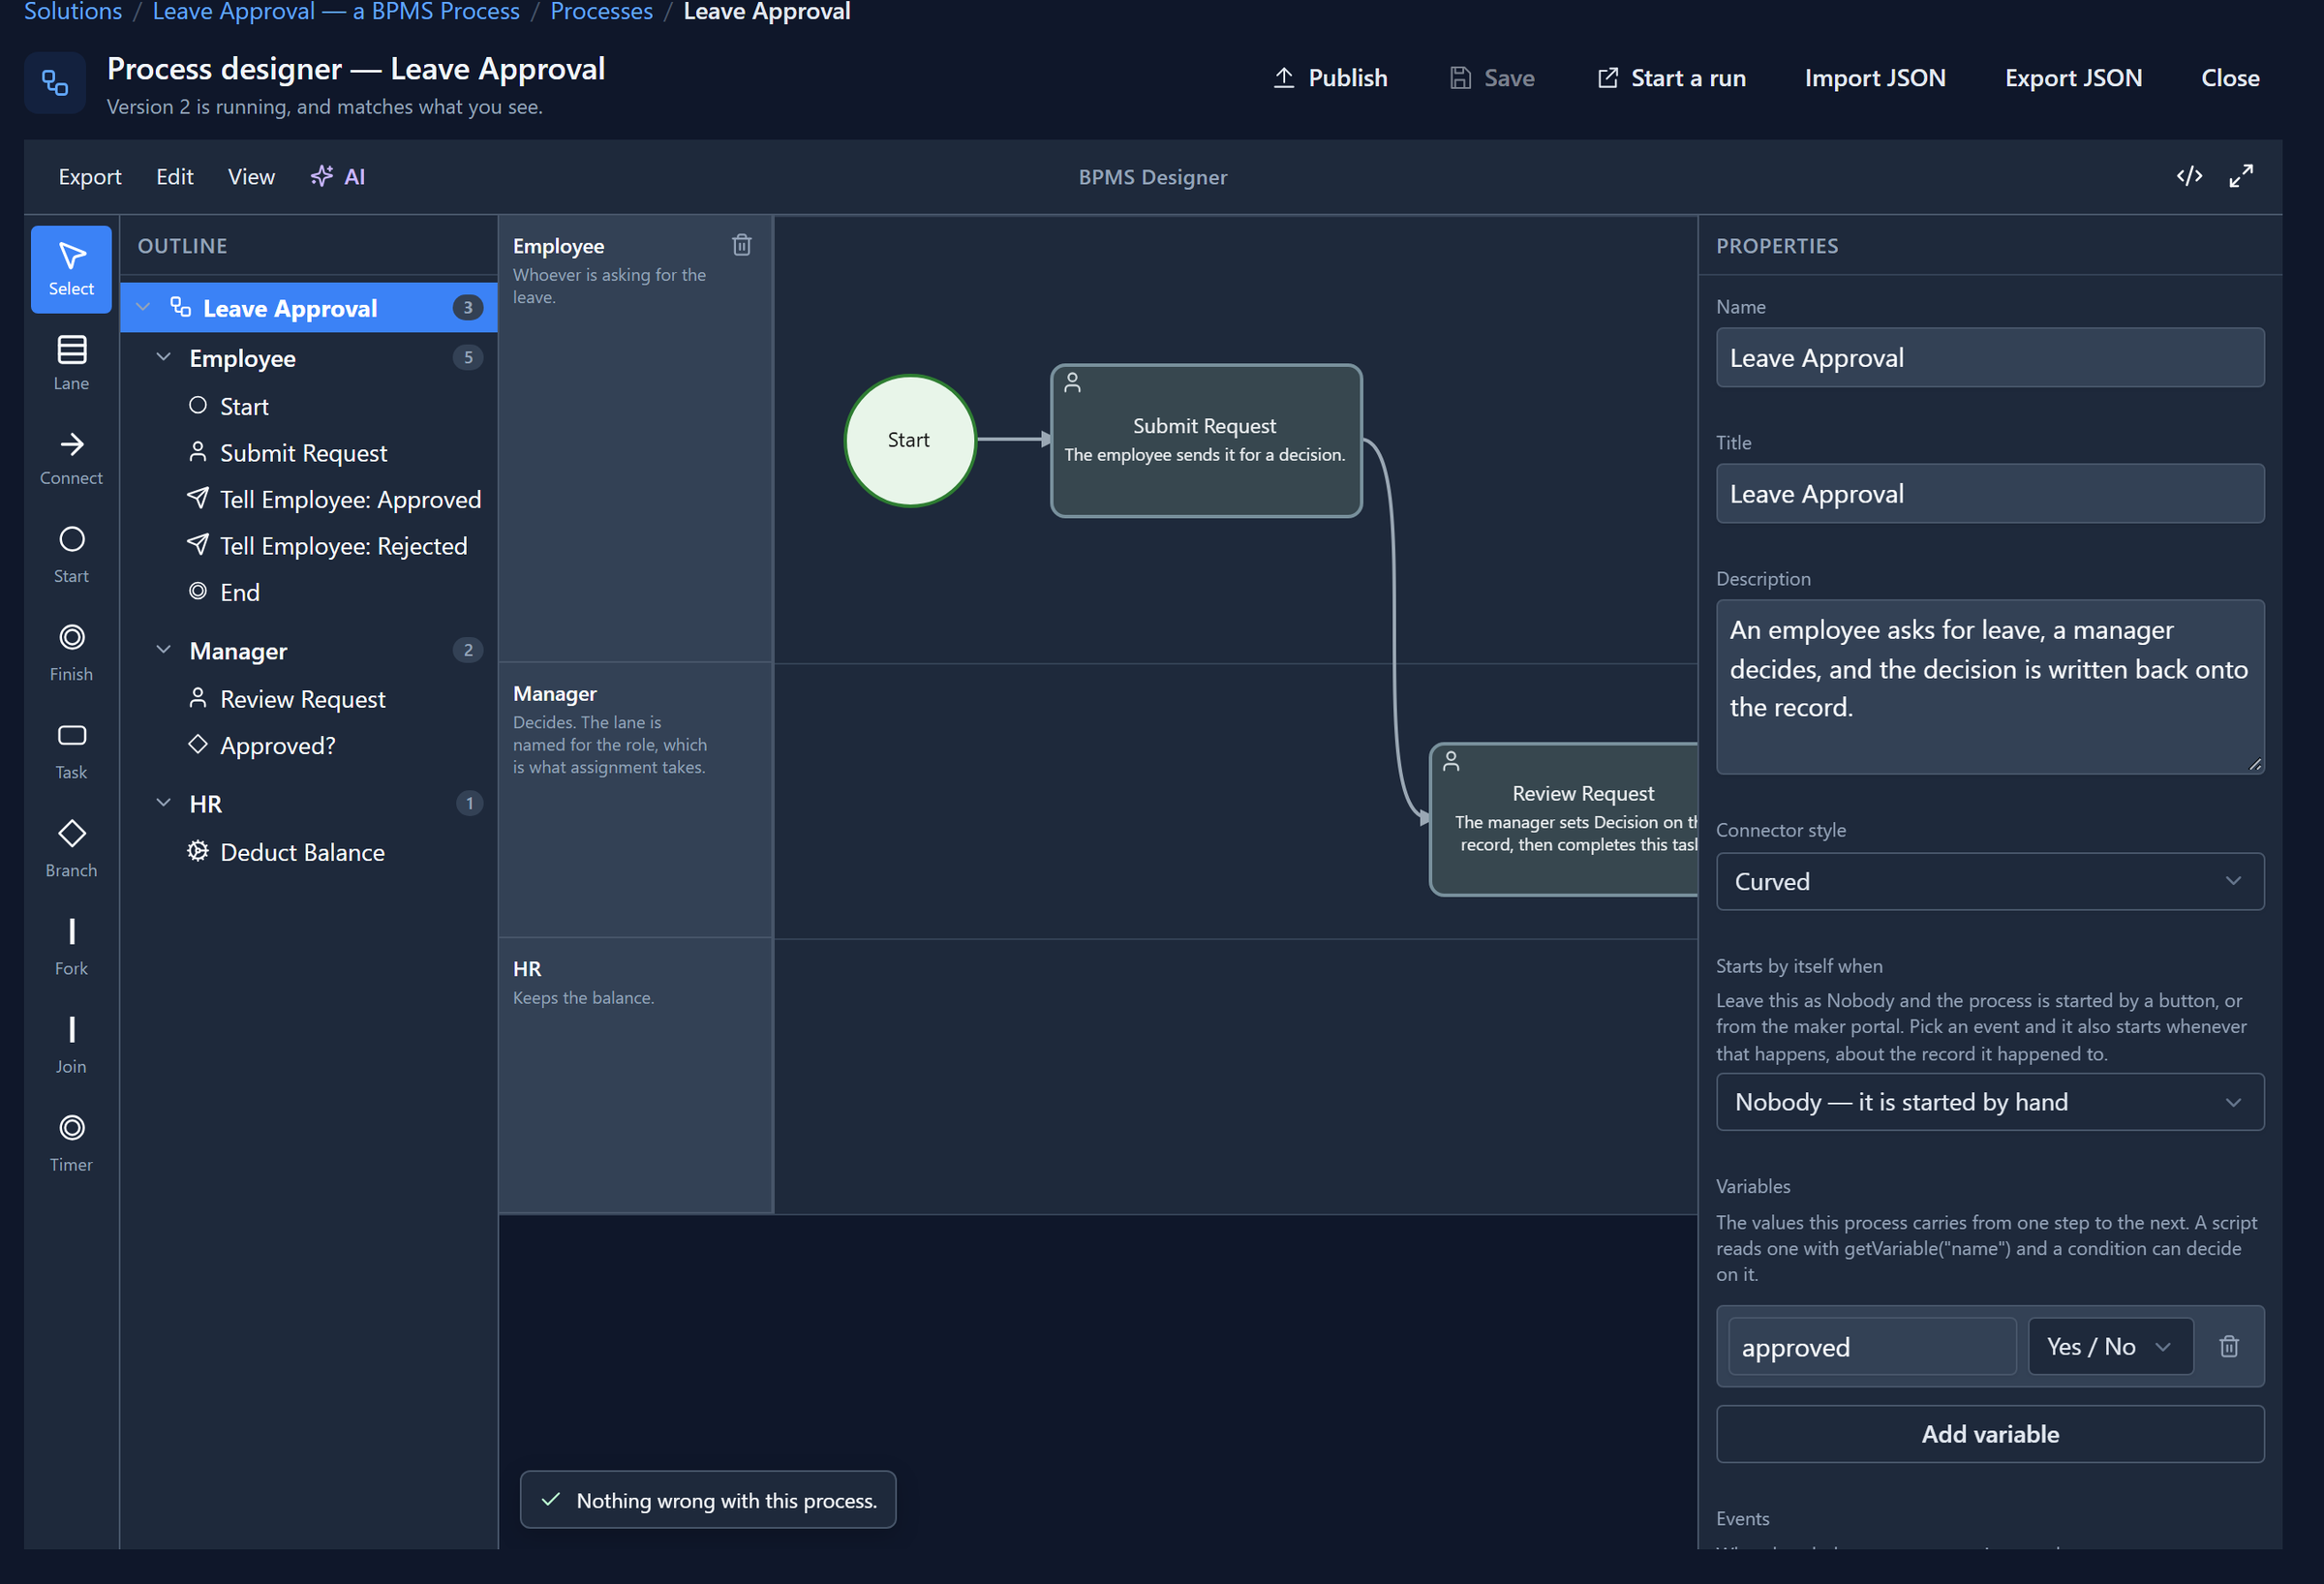Expand the designer to fullscreen
This screenshot has width=2324, height=1584.
click(2241, 176)
